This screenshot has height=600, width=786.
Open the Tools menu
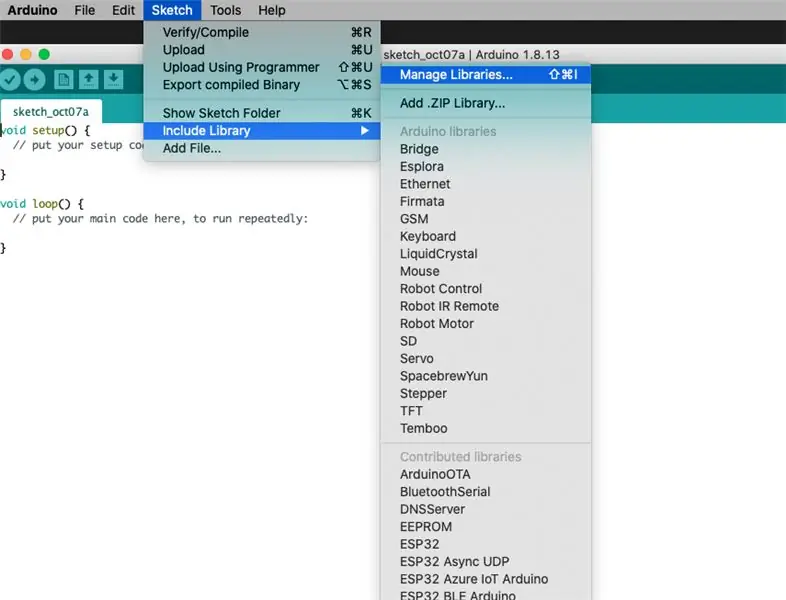coord(226,10)
